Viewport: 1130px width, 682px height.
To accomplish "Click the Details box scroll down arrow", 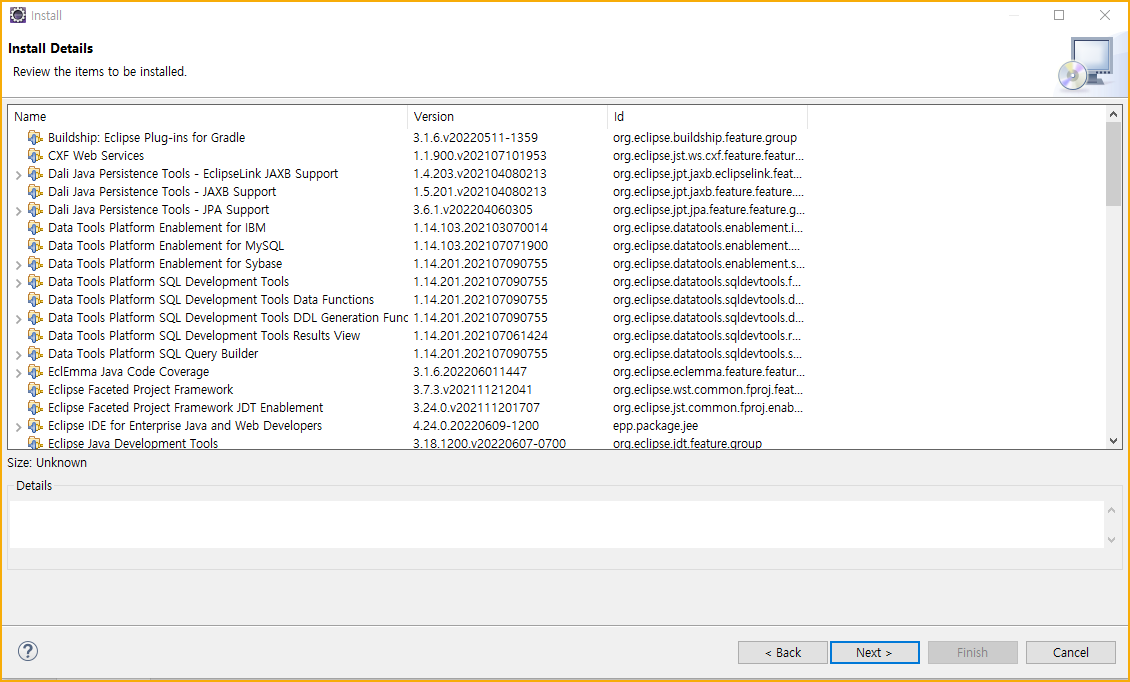I will 1111,539.
